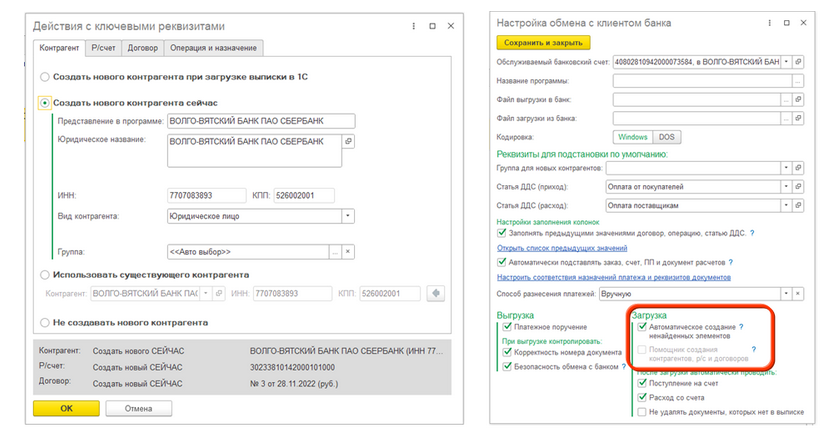Select Создать нового контрагента при загрузке выписки
Screen dimensions: 824x433
pos(45,77)
